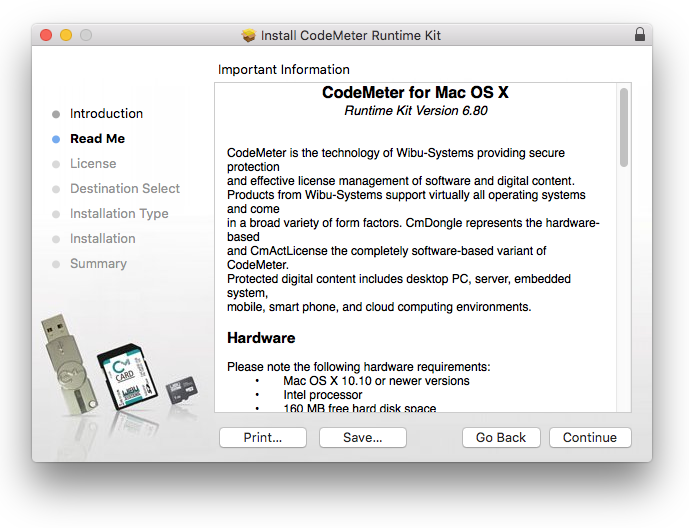Click the lock icon in the title bar

(640, 35)
